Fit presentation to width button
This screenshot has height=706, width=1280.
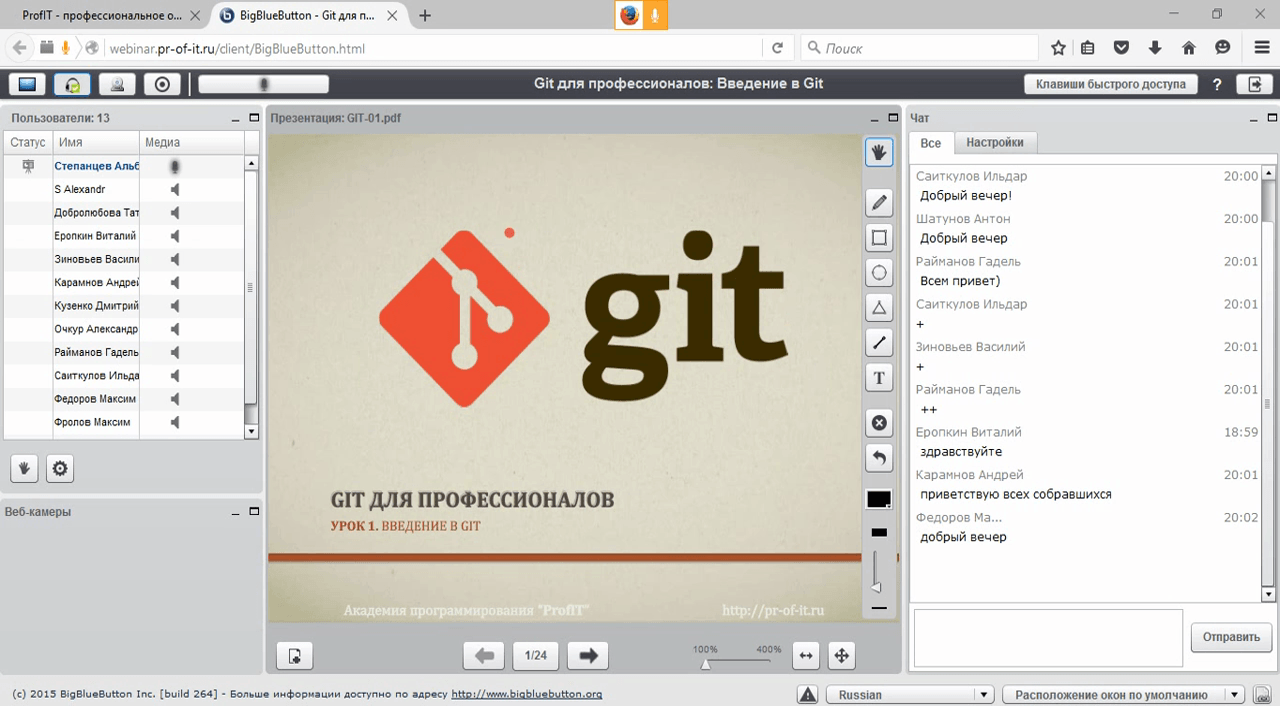805,656
